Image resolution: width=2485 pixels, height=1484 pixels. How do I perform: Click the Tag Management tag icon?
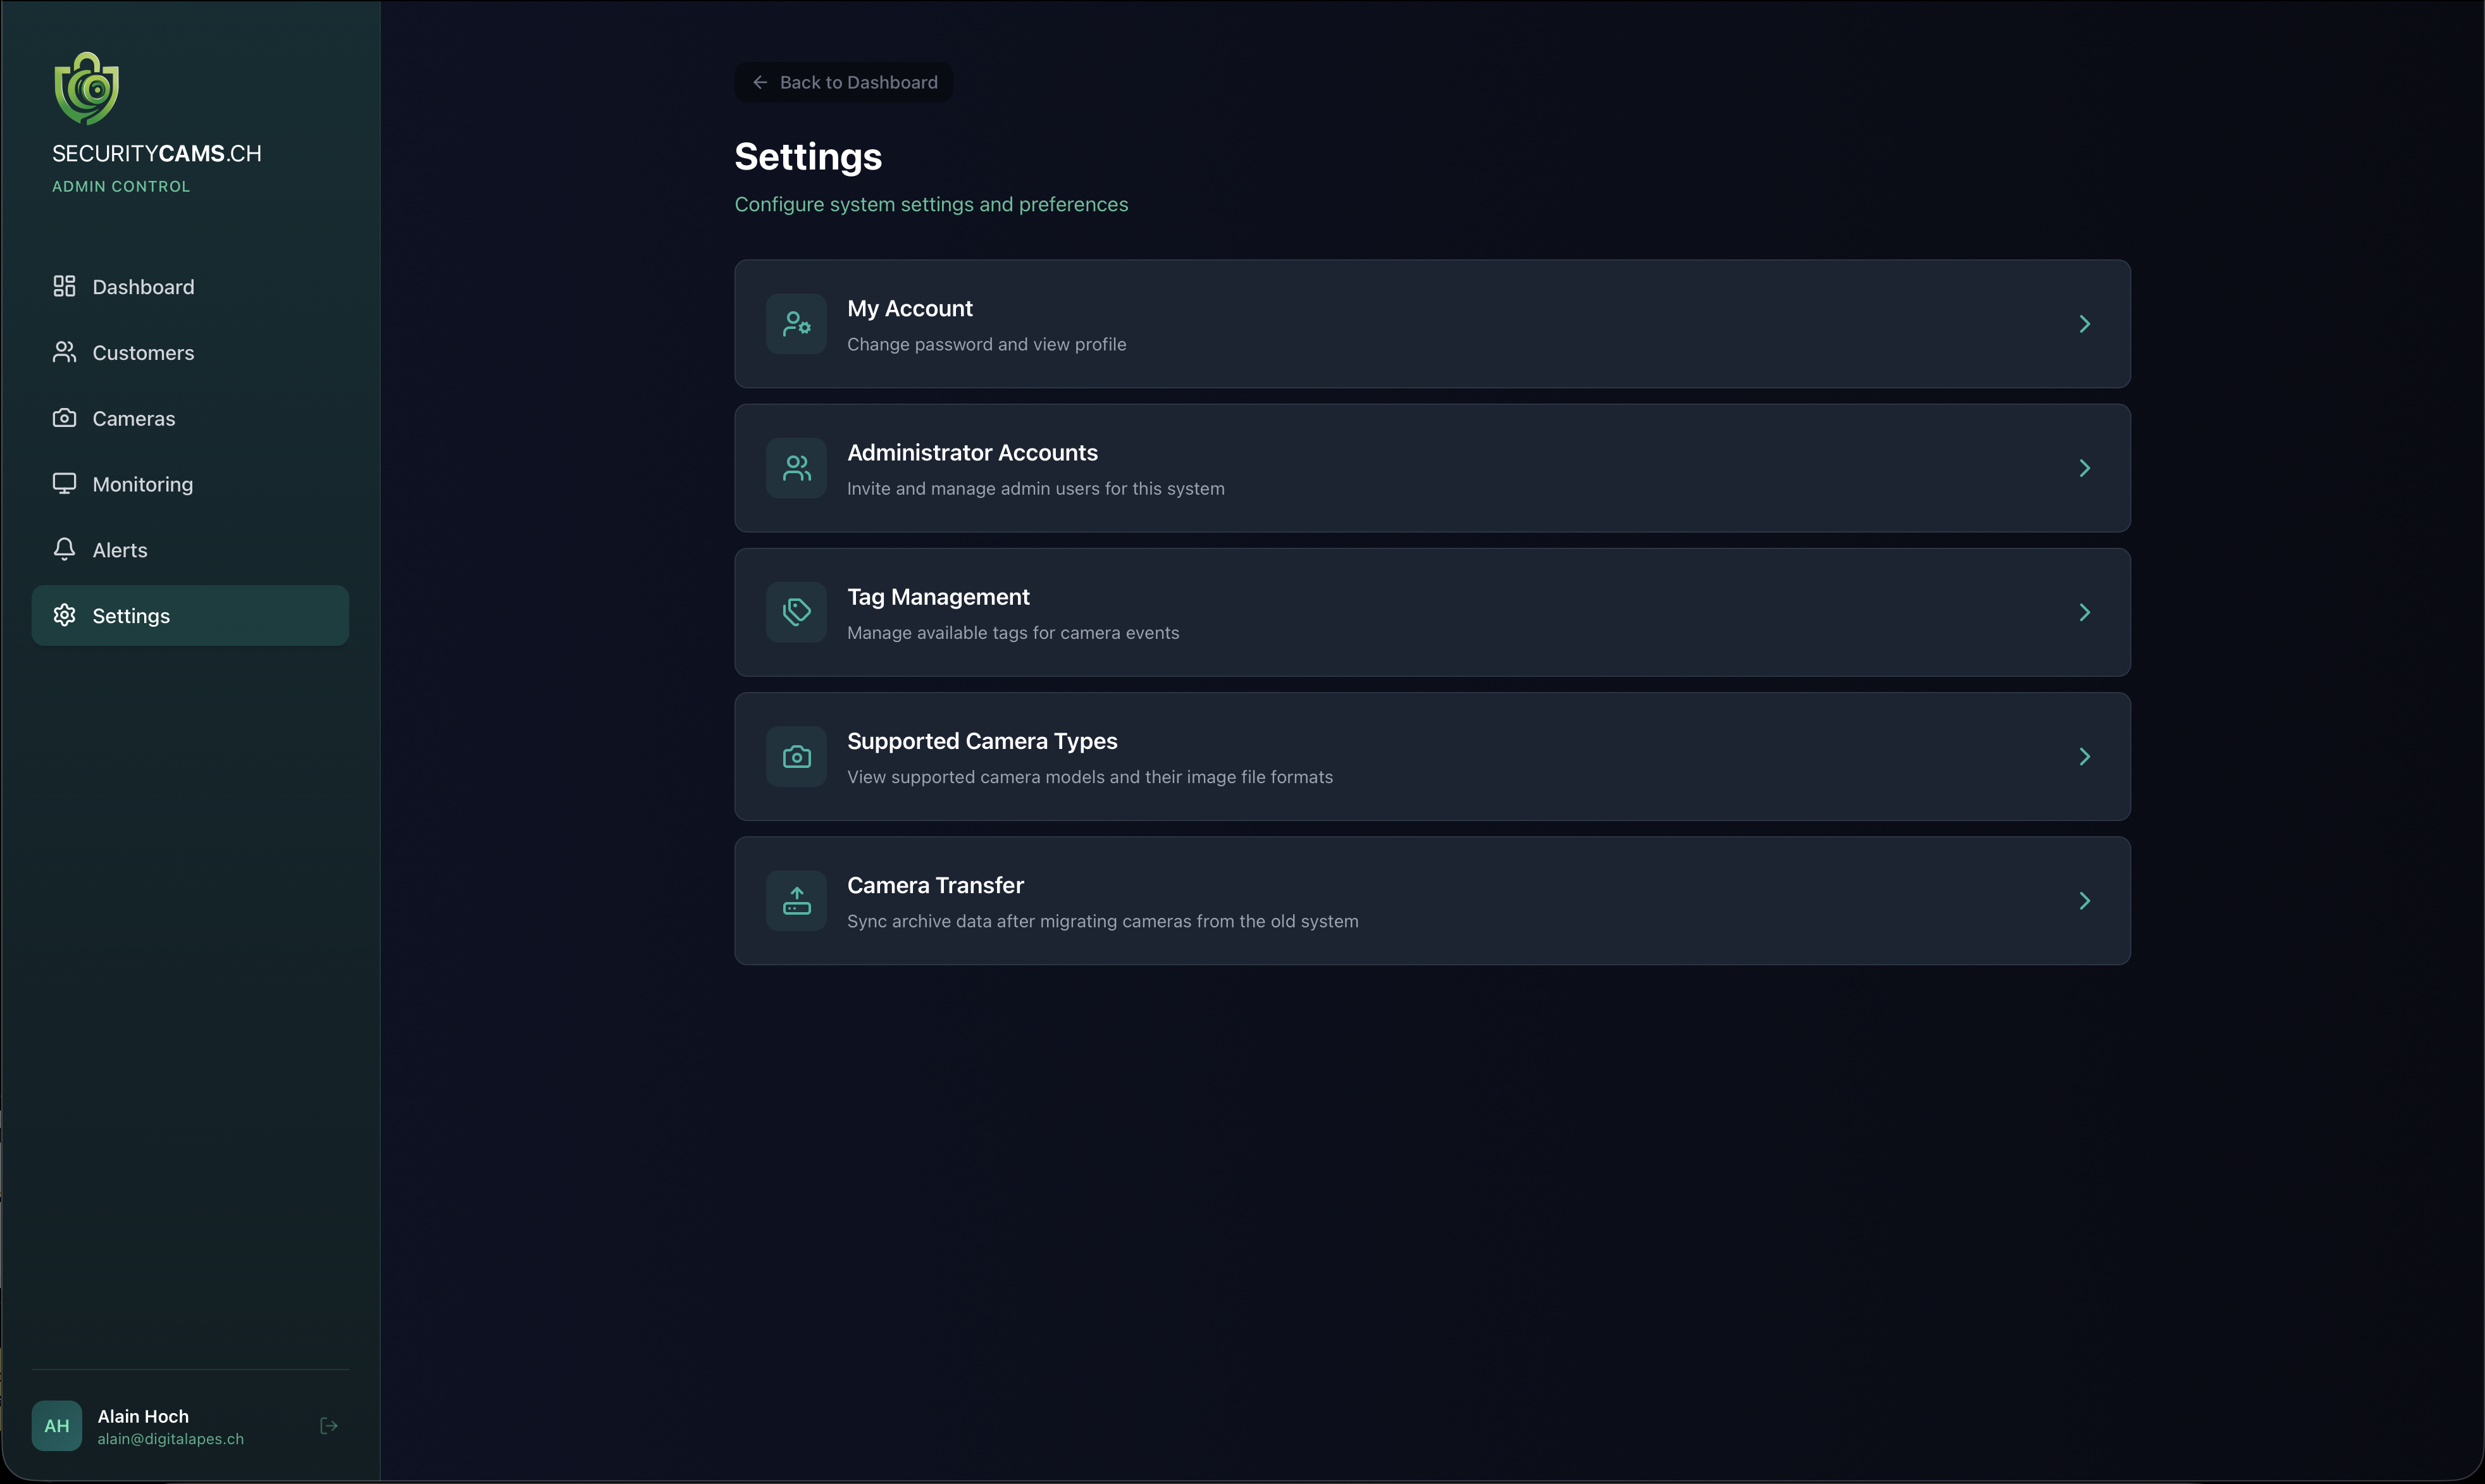tap(796, 612)
